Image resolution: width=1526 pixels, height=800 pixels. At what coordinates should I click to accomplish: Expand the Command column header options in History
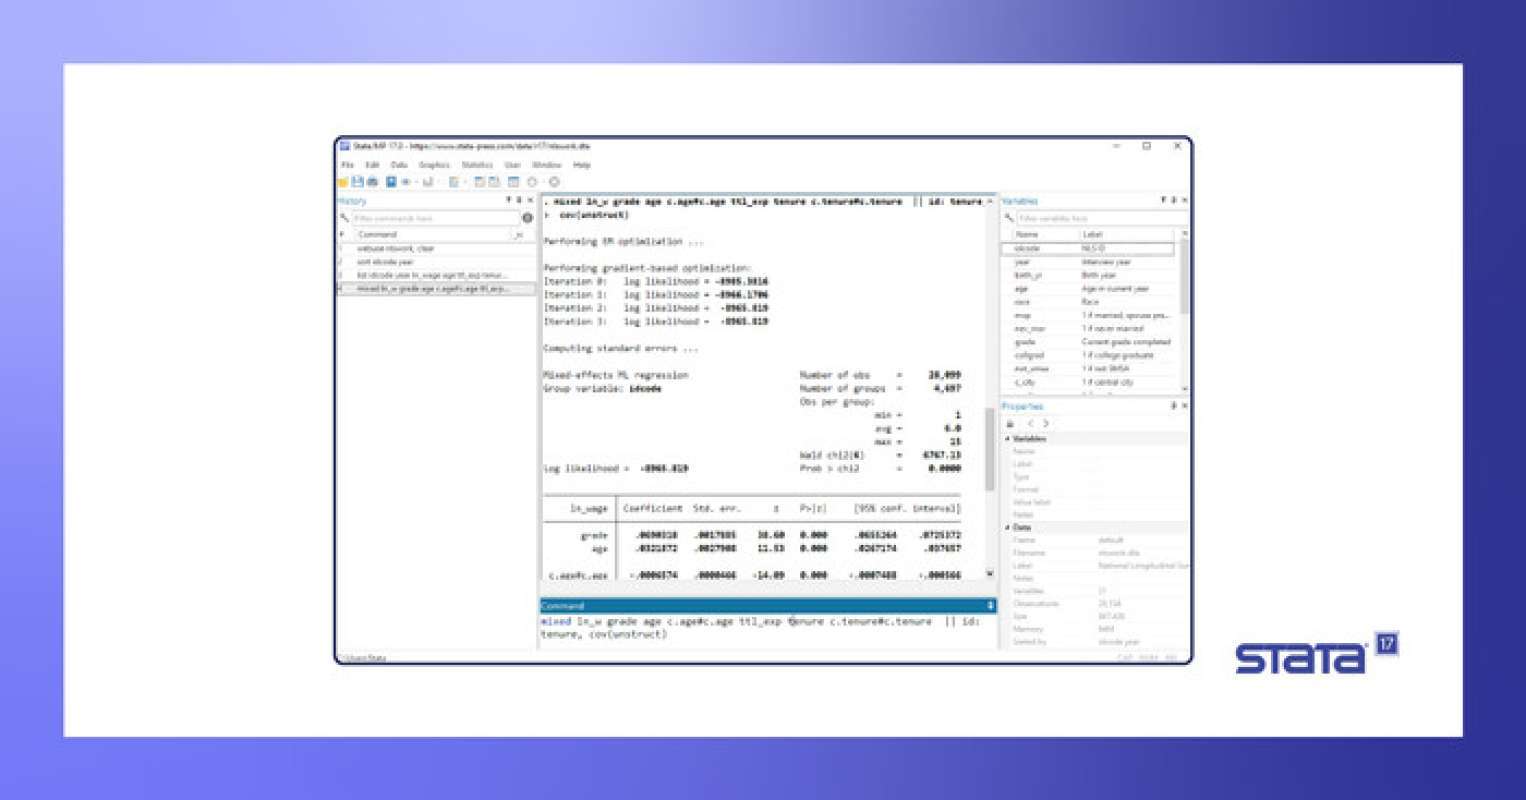(520, 234)
